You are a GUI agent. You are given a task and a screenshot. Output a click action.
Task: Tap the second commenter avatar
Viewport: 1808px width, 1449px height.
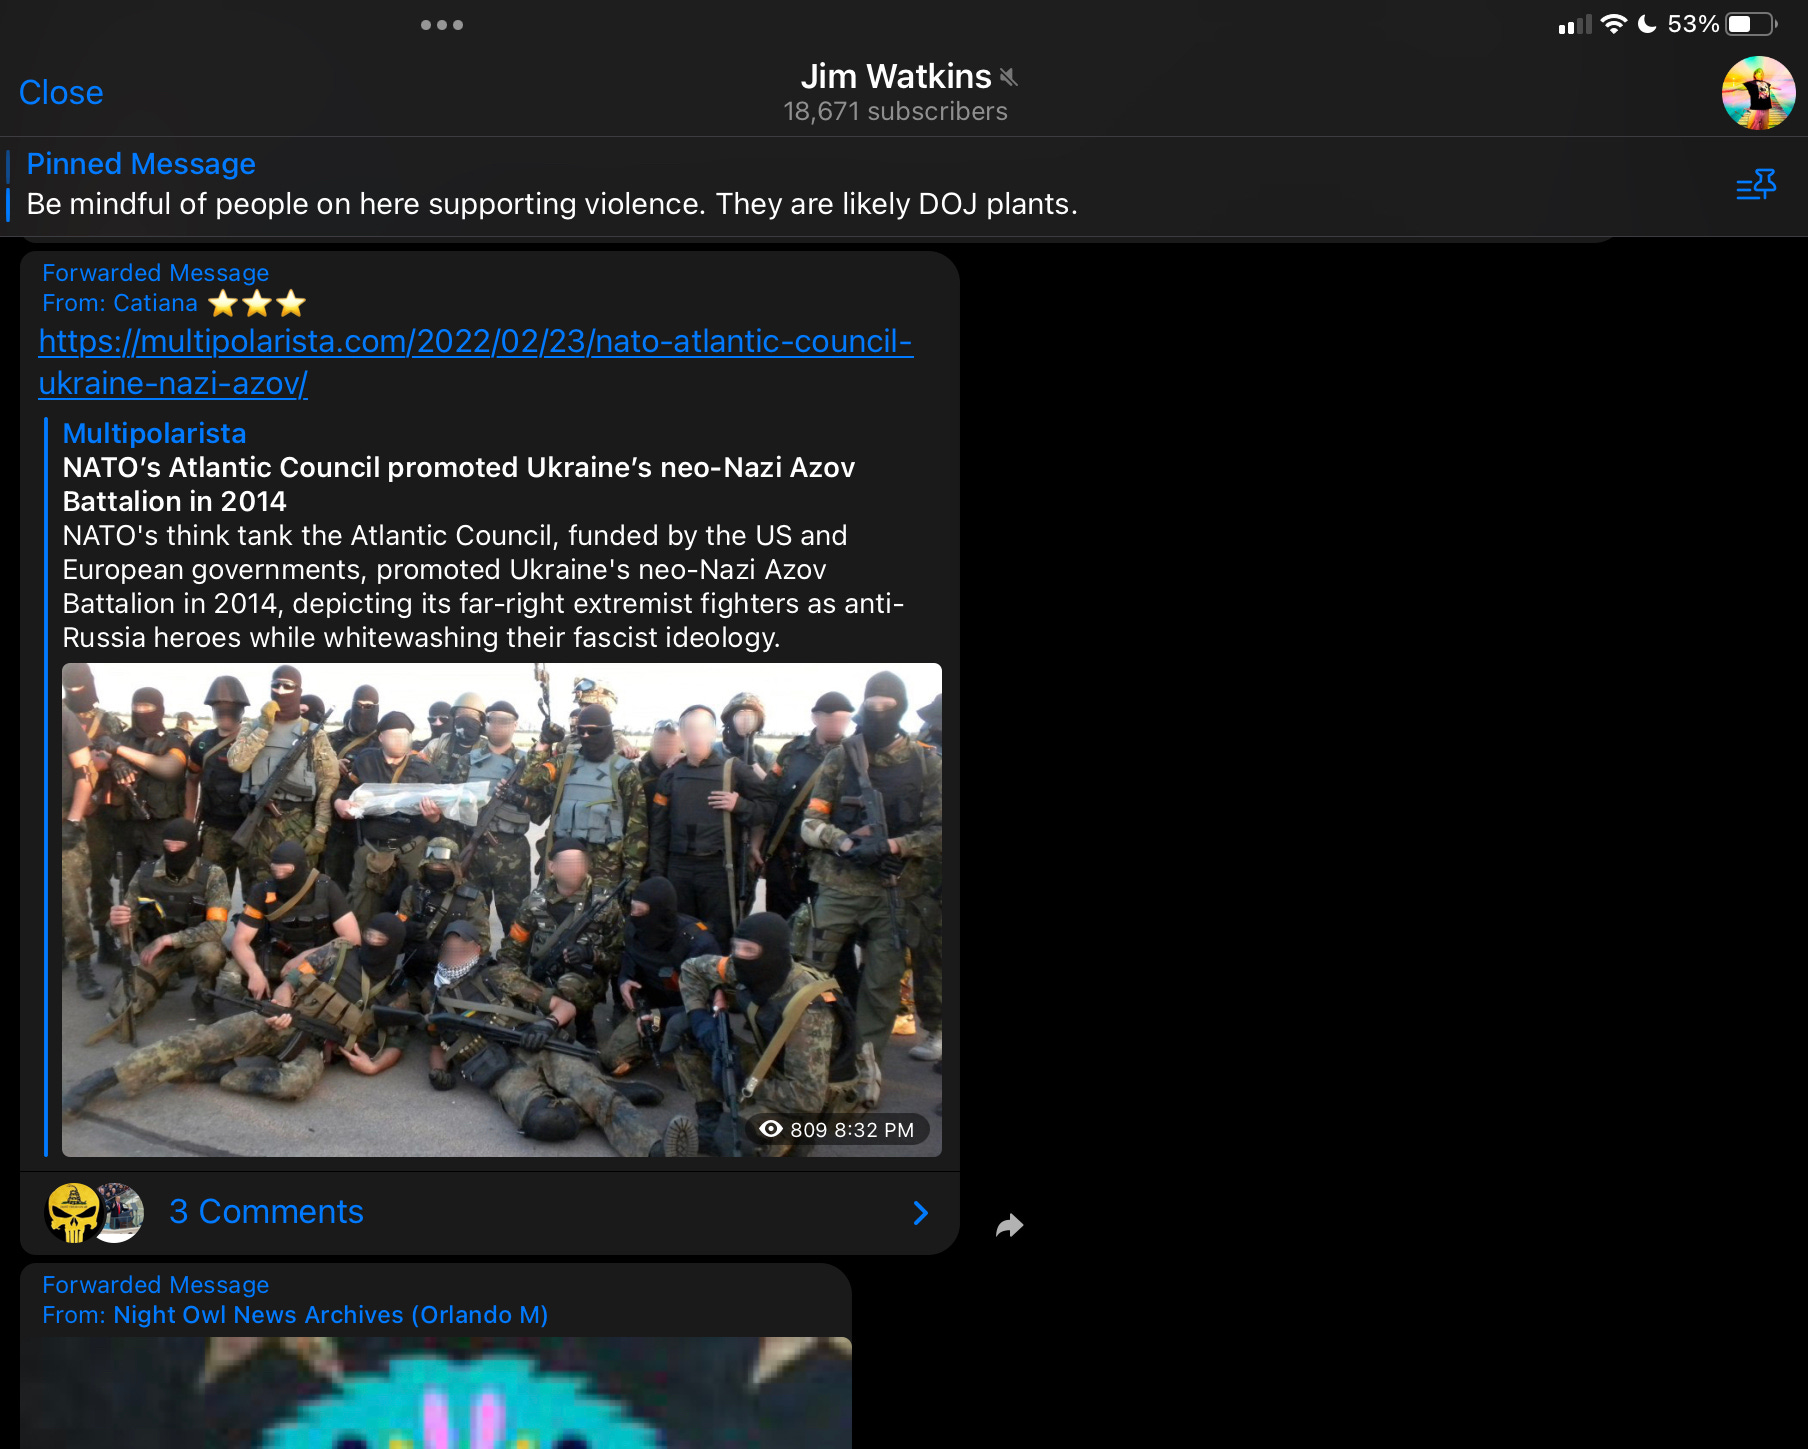[123, 1213]
